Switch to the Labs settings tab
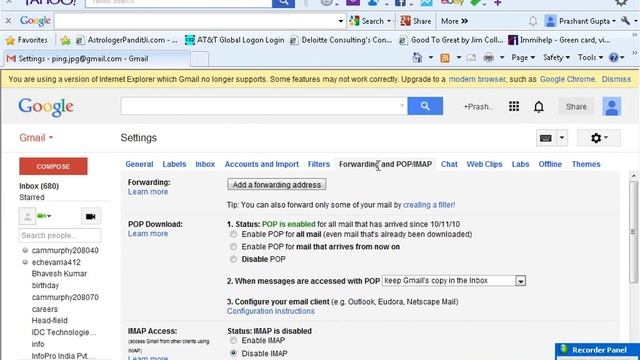This screenshot has height=360, width=640. pos(520,164)
